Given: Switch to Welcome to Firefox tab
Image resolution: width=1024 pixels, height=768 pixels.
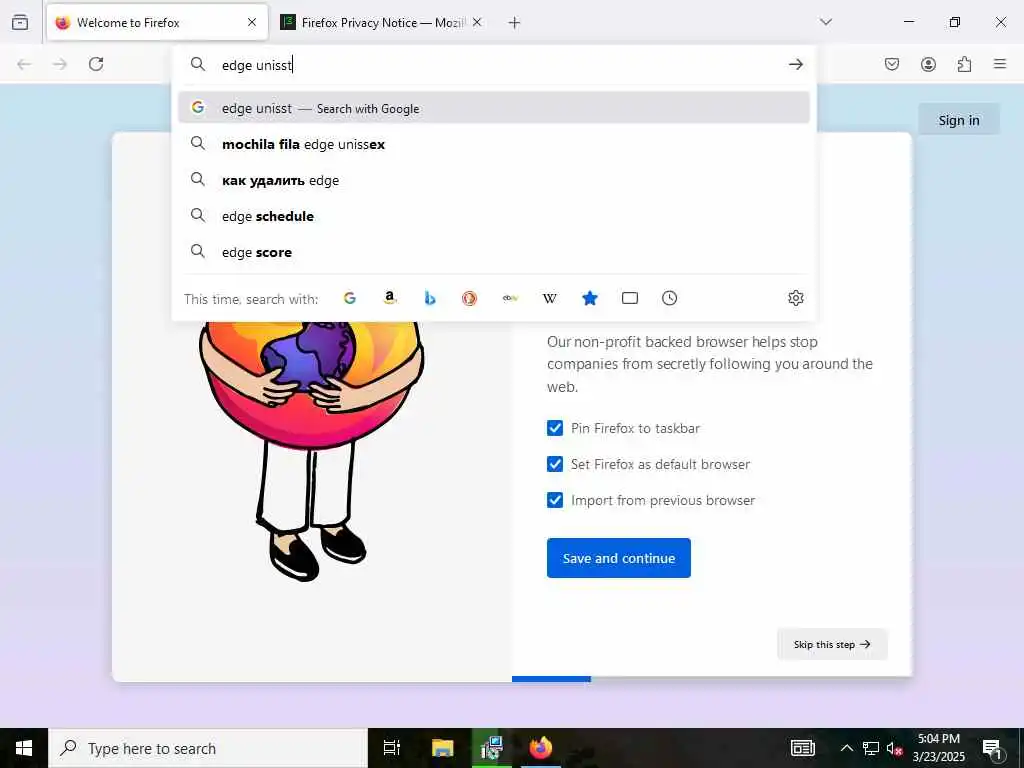Looking at the screenshot, I should point(157,22).
